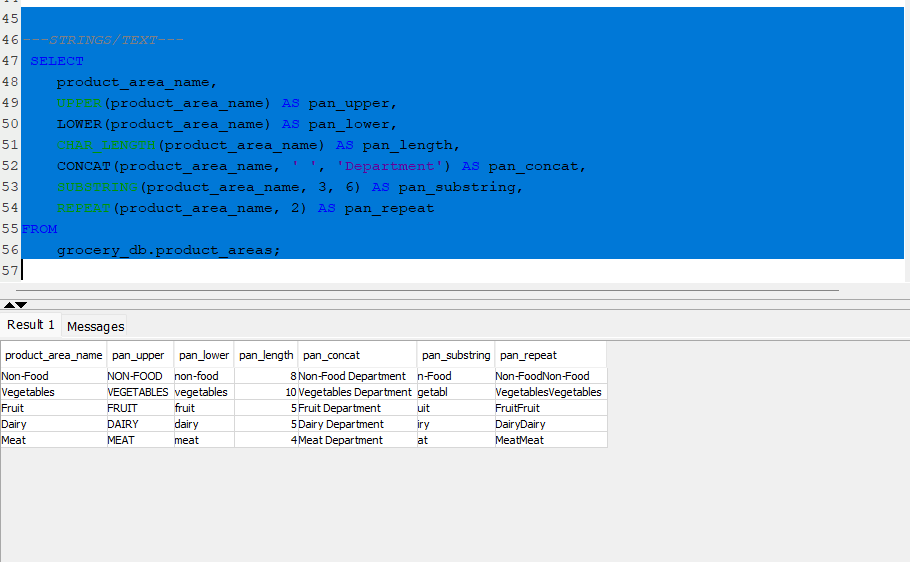This screenshot has height=562, width=910.
Task: Click the CHAR_LENGTH function on line 51
Action: tap(106, 145)
